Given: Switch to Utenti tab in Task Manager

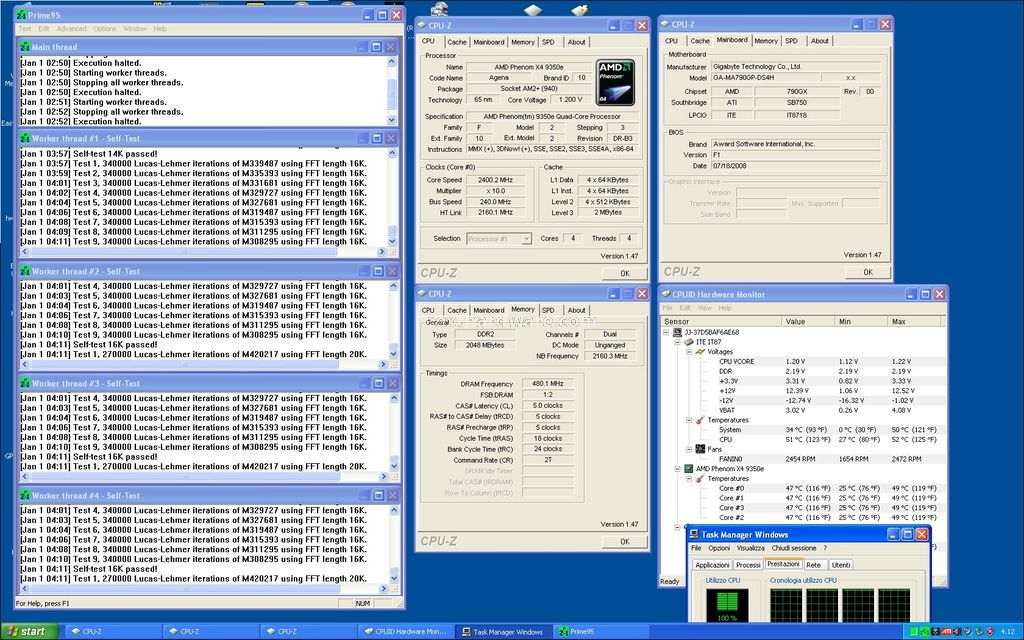Looking at the screenshot, I should pos(841,565).
